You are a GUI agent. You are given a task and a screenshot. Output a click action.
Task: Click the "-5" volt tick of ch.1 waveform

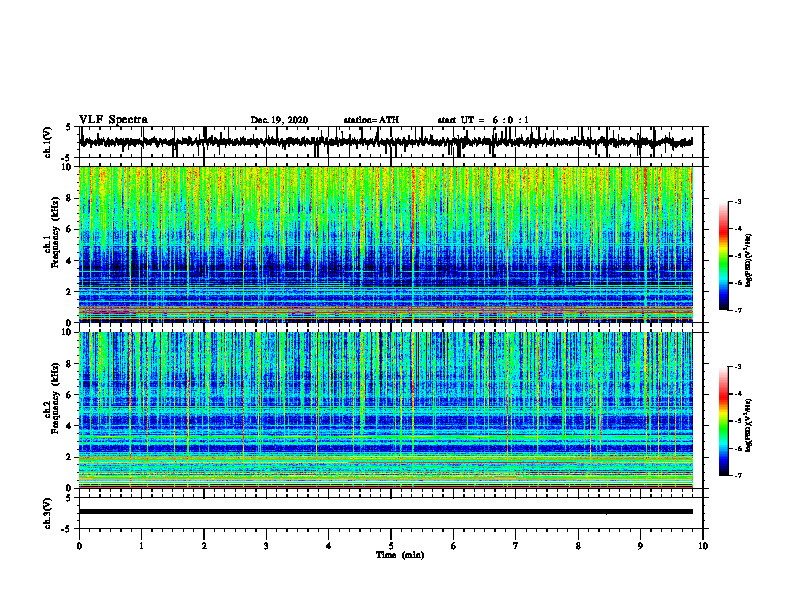(x=67, y=158)
